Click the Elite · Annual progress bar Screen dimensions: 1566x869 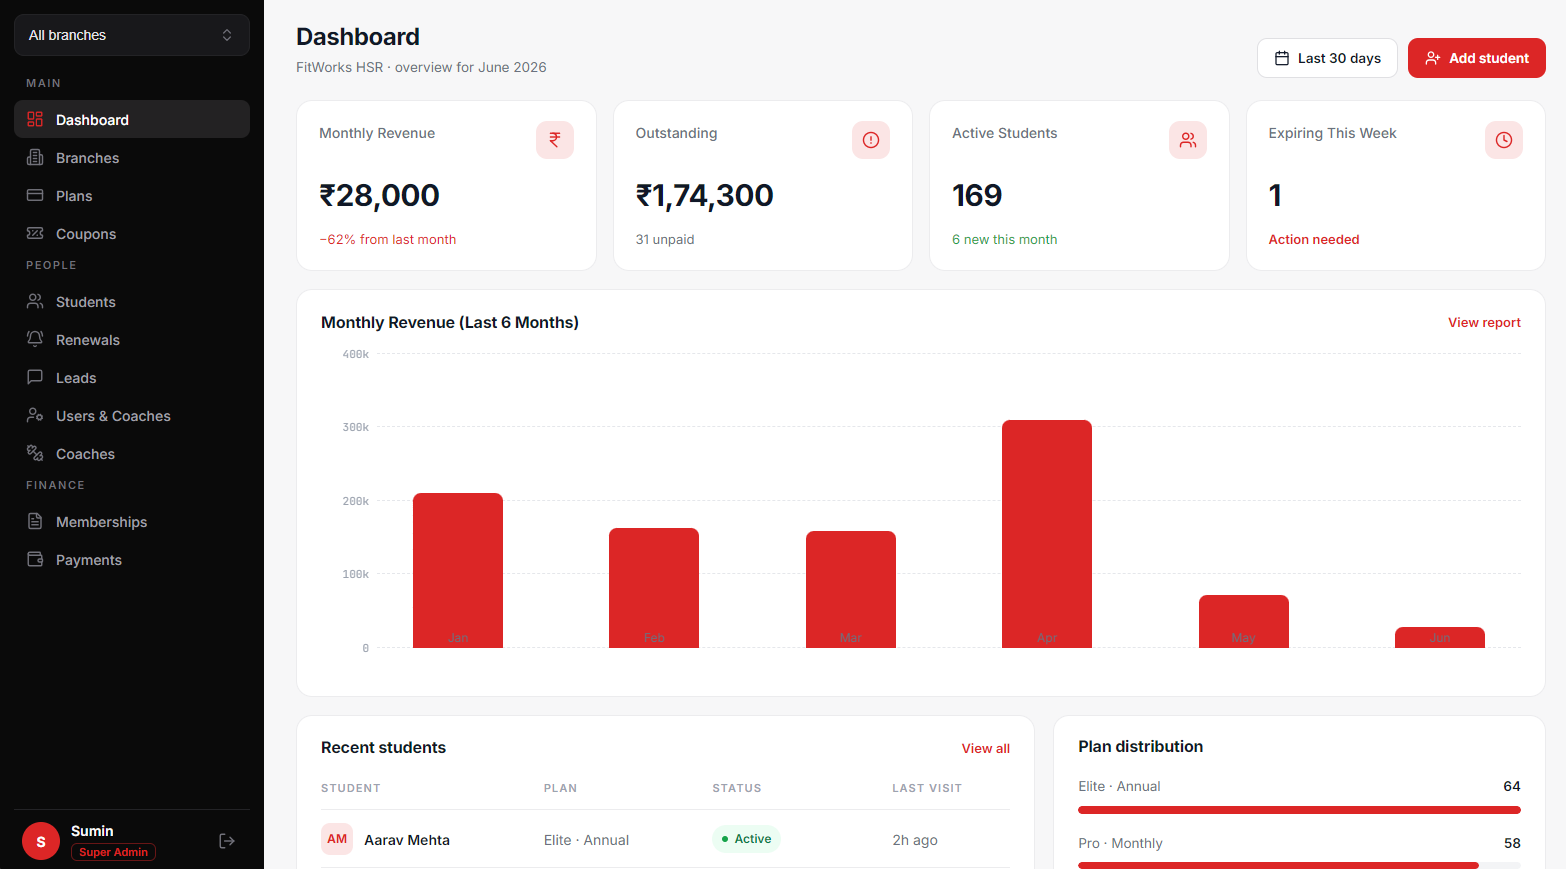pos(1299,810)
